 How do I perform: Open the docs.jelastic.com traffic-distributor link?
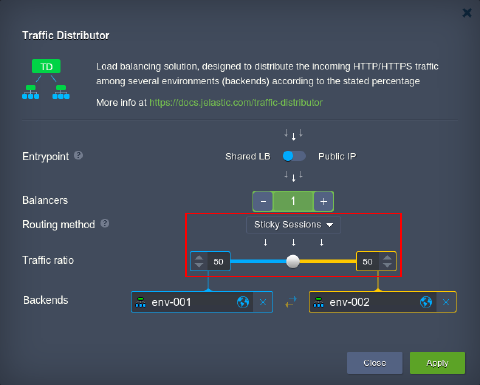pos(236,102)
